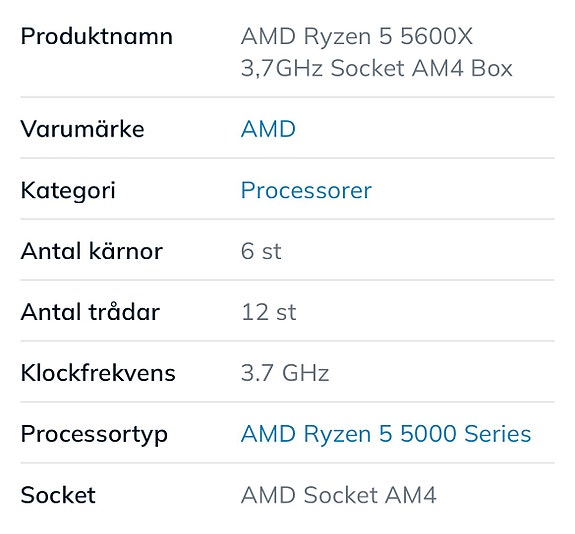Click the AMD Socket AM4 value
The image size is (575, 534).
click(338, 495)
